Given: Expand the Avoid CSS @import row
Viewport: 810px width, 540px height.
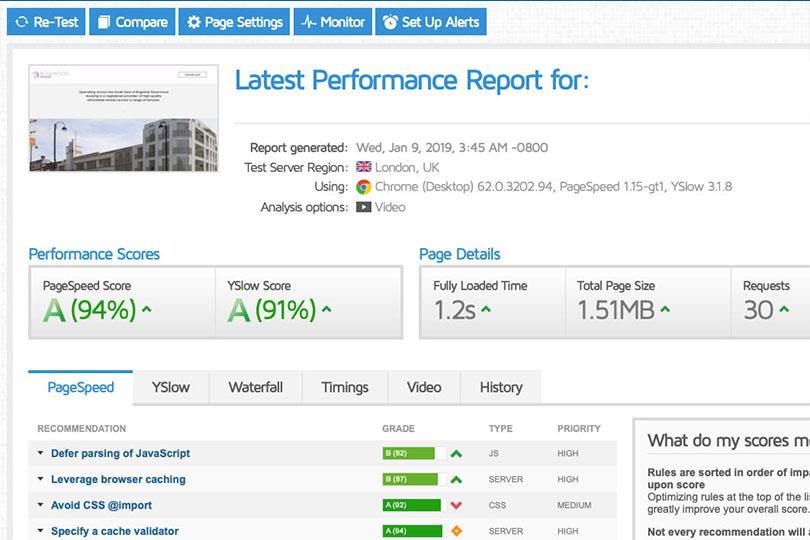Looking at the screenshot, I should point(101,505).
